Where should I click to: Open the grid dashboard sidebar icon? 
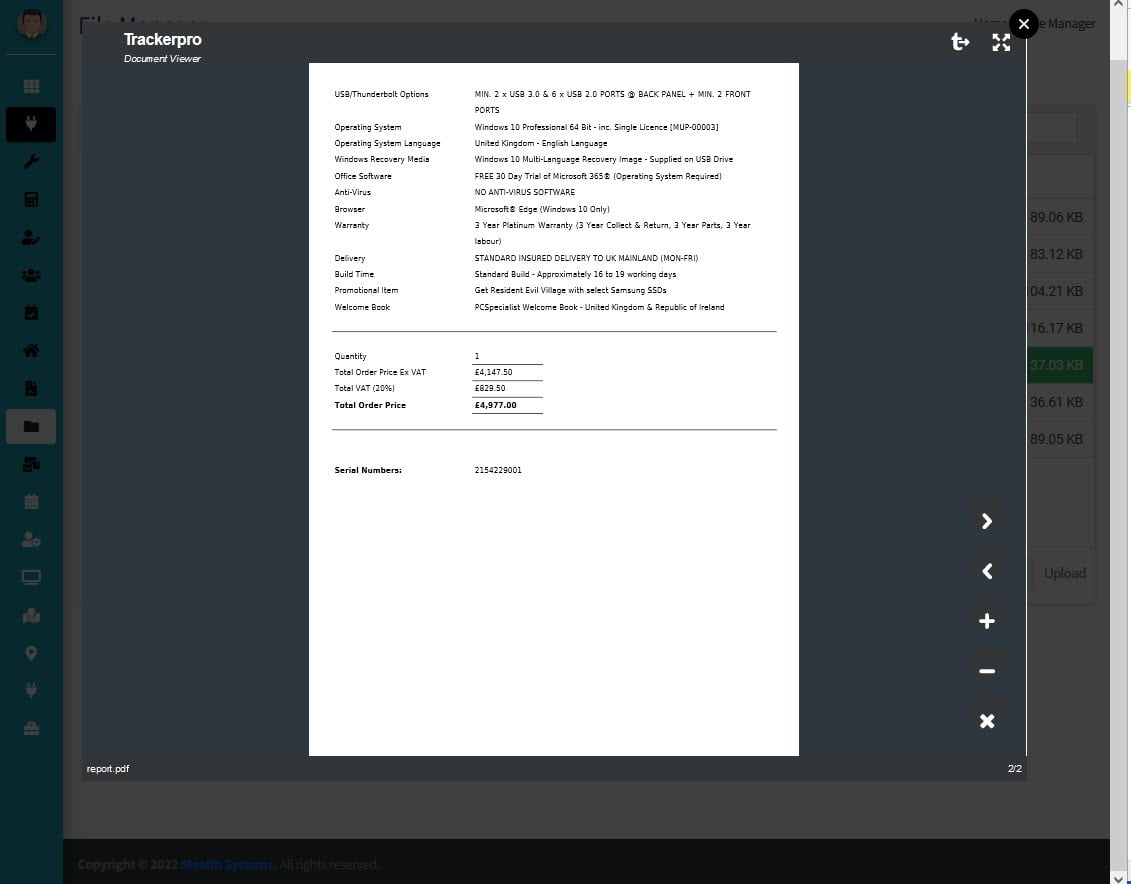point(31,87)
